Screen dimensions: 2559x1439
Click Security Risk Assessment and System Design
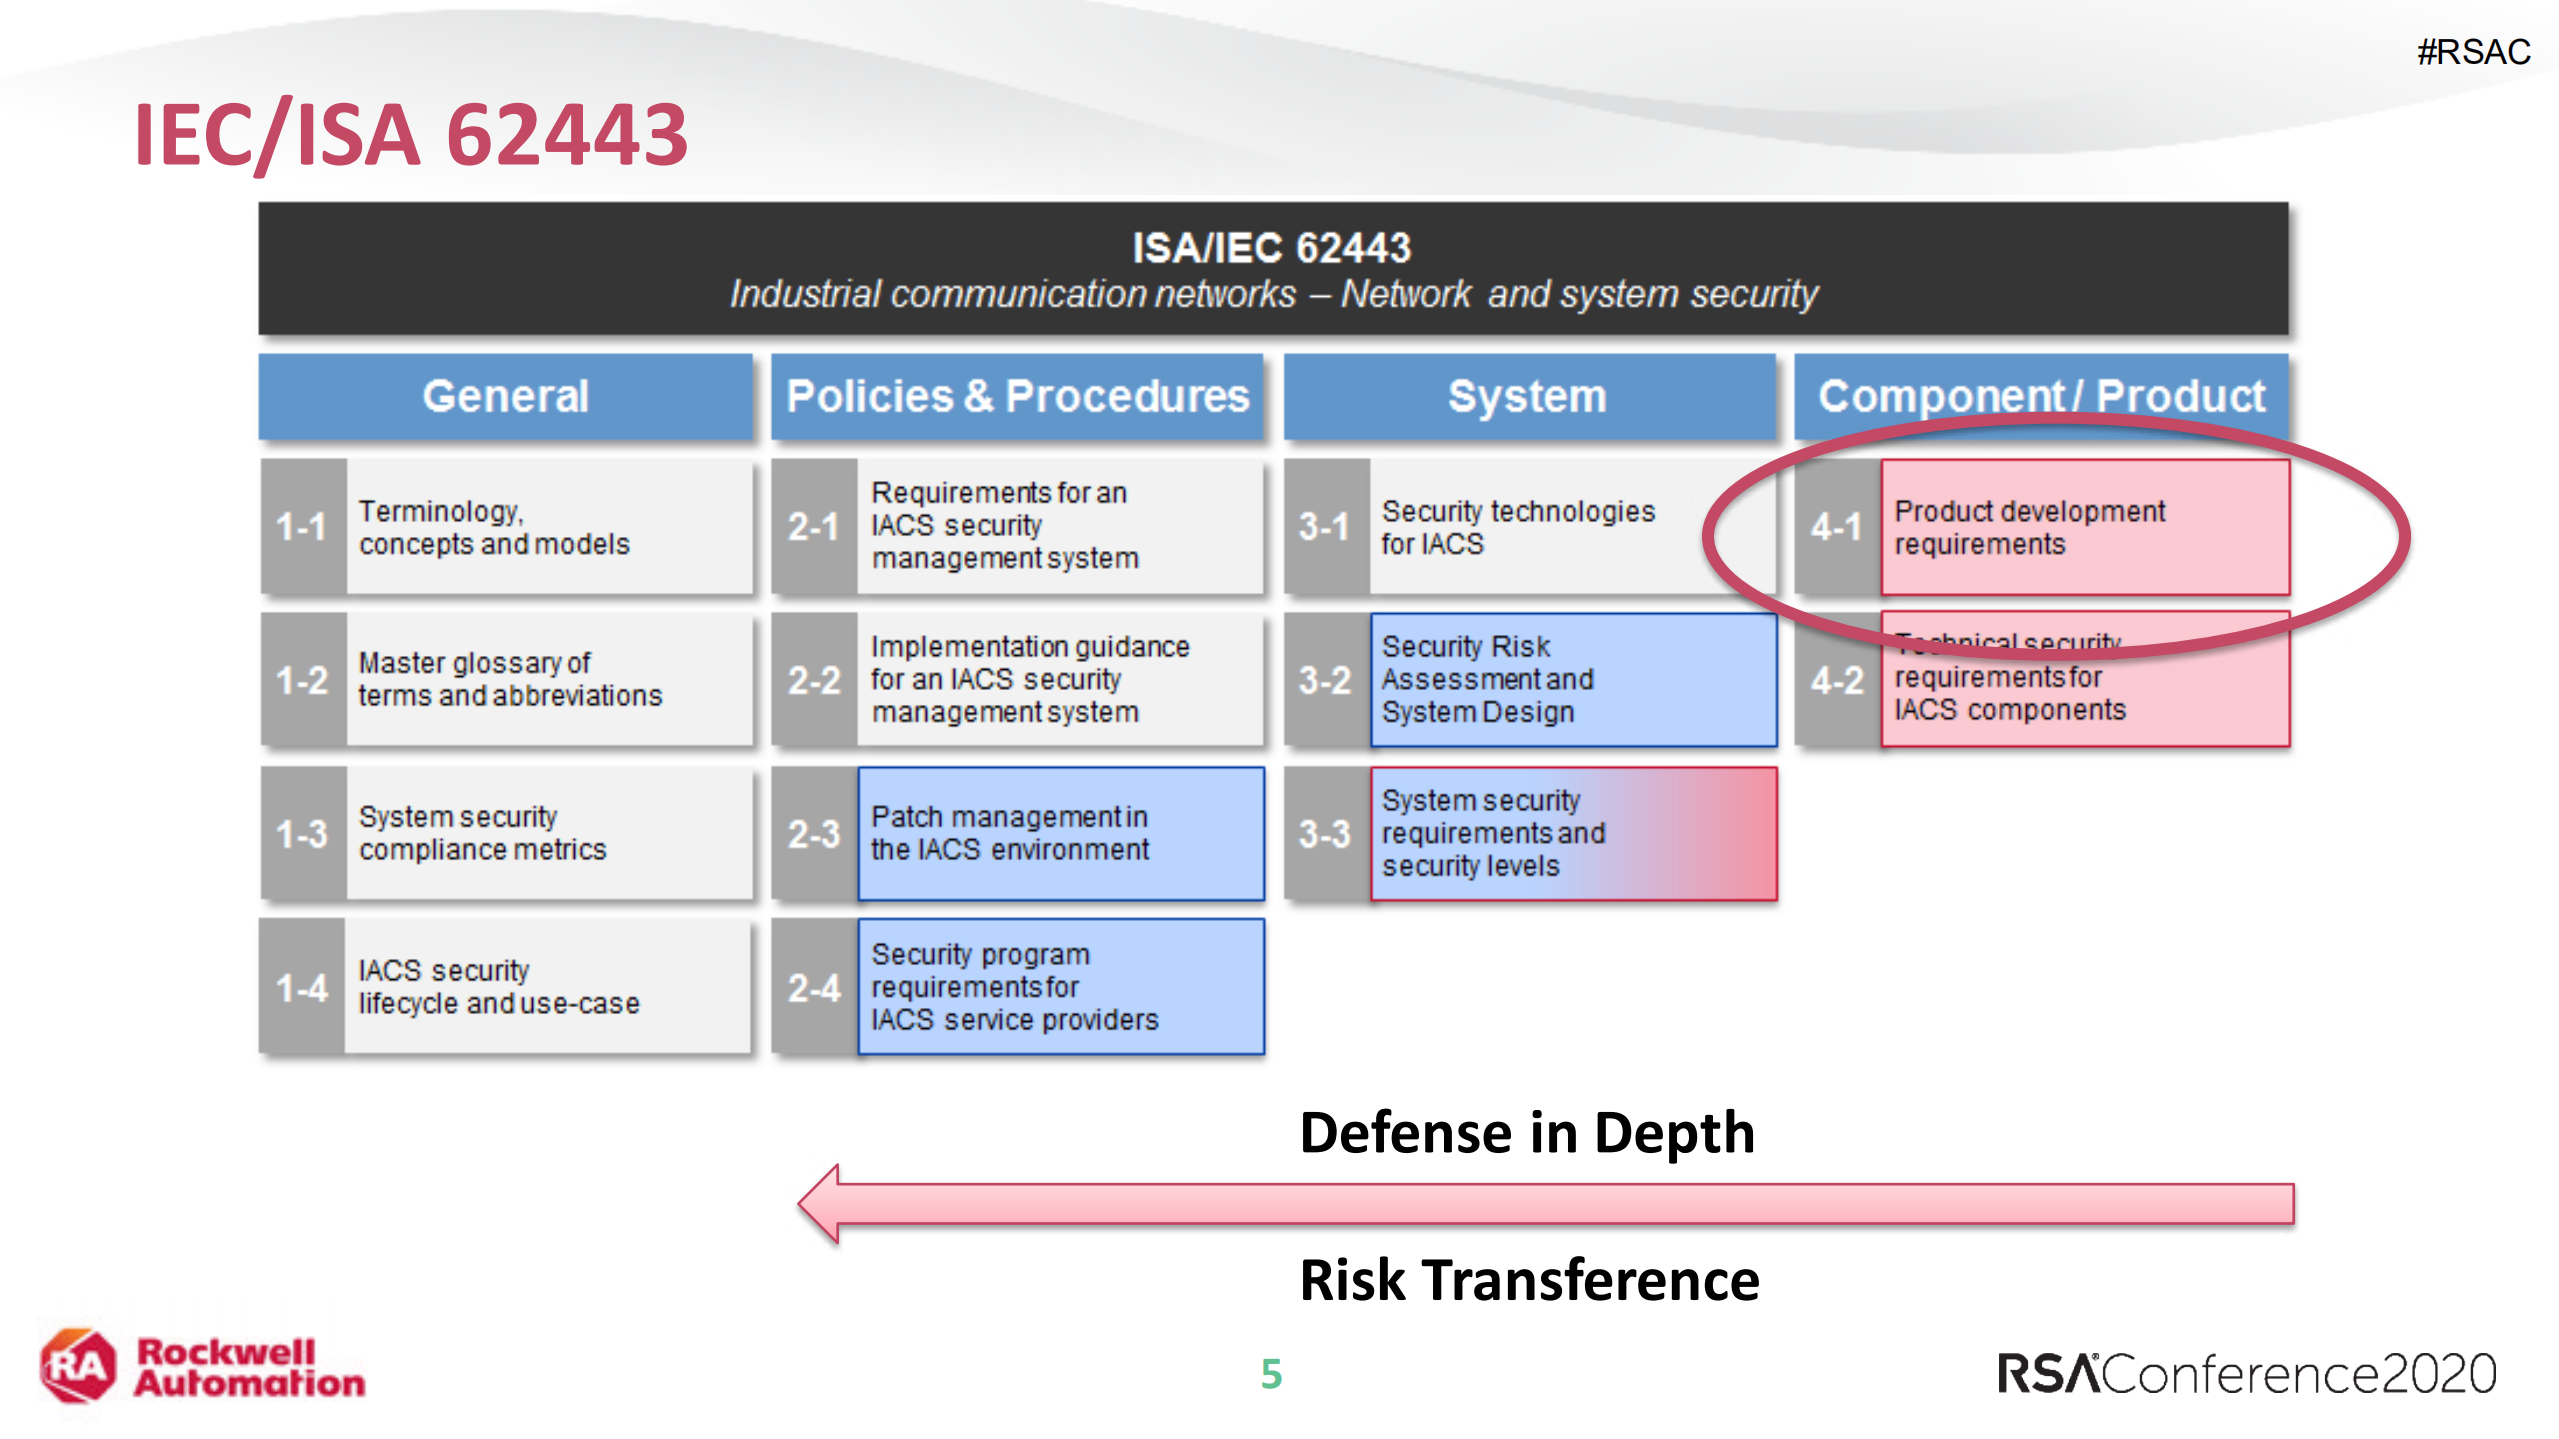tap(1572, 679)
